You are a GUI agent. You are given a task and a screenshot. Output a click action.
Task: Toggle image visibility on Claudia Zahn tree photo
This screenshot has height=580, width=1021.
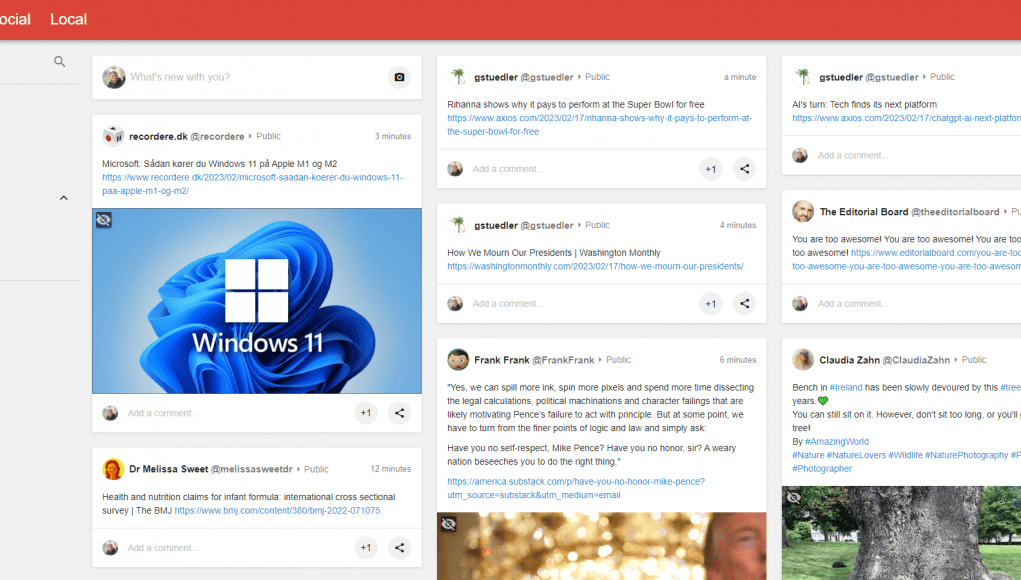click(794, 498)
